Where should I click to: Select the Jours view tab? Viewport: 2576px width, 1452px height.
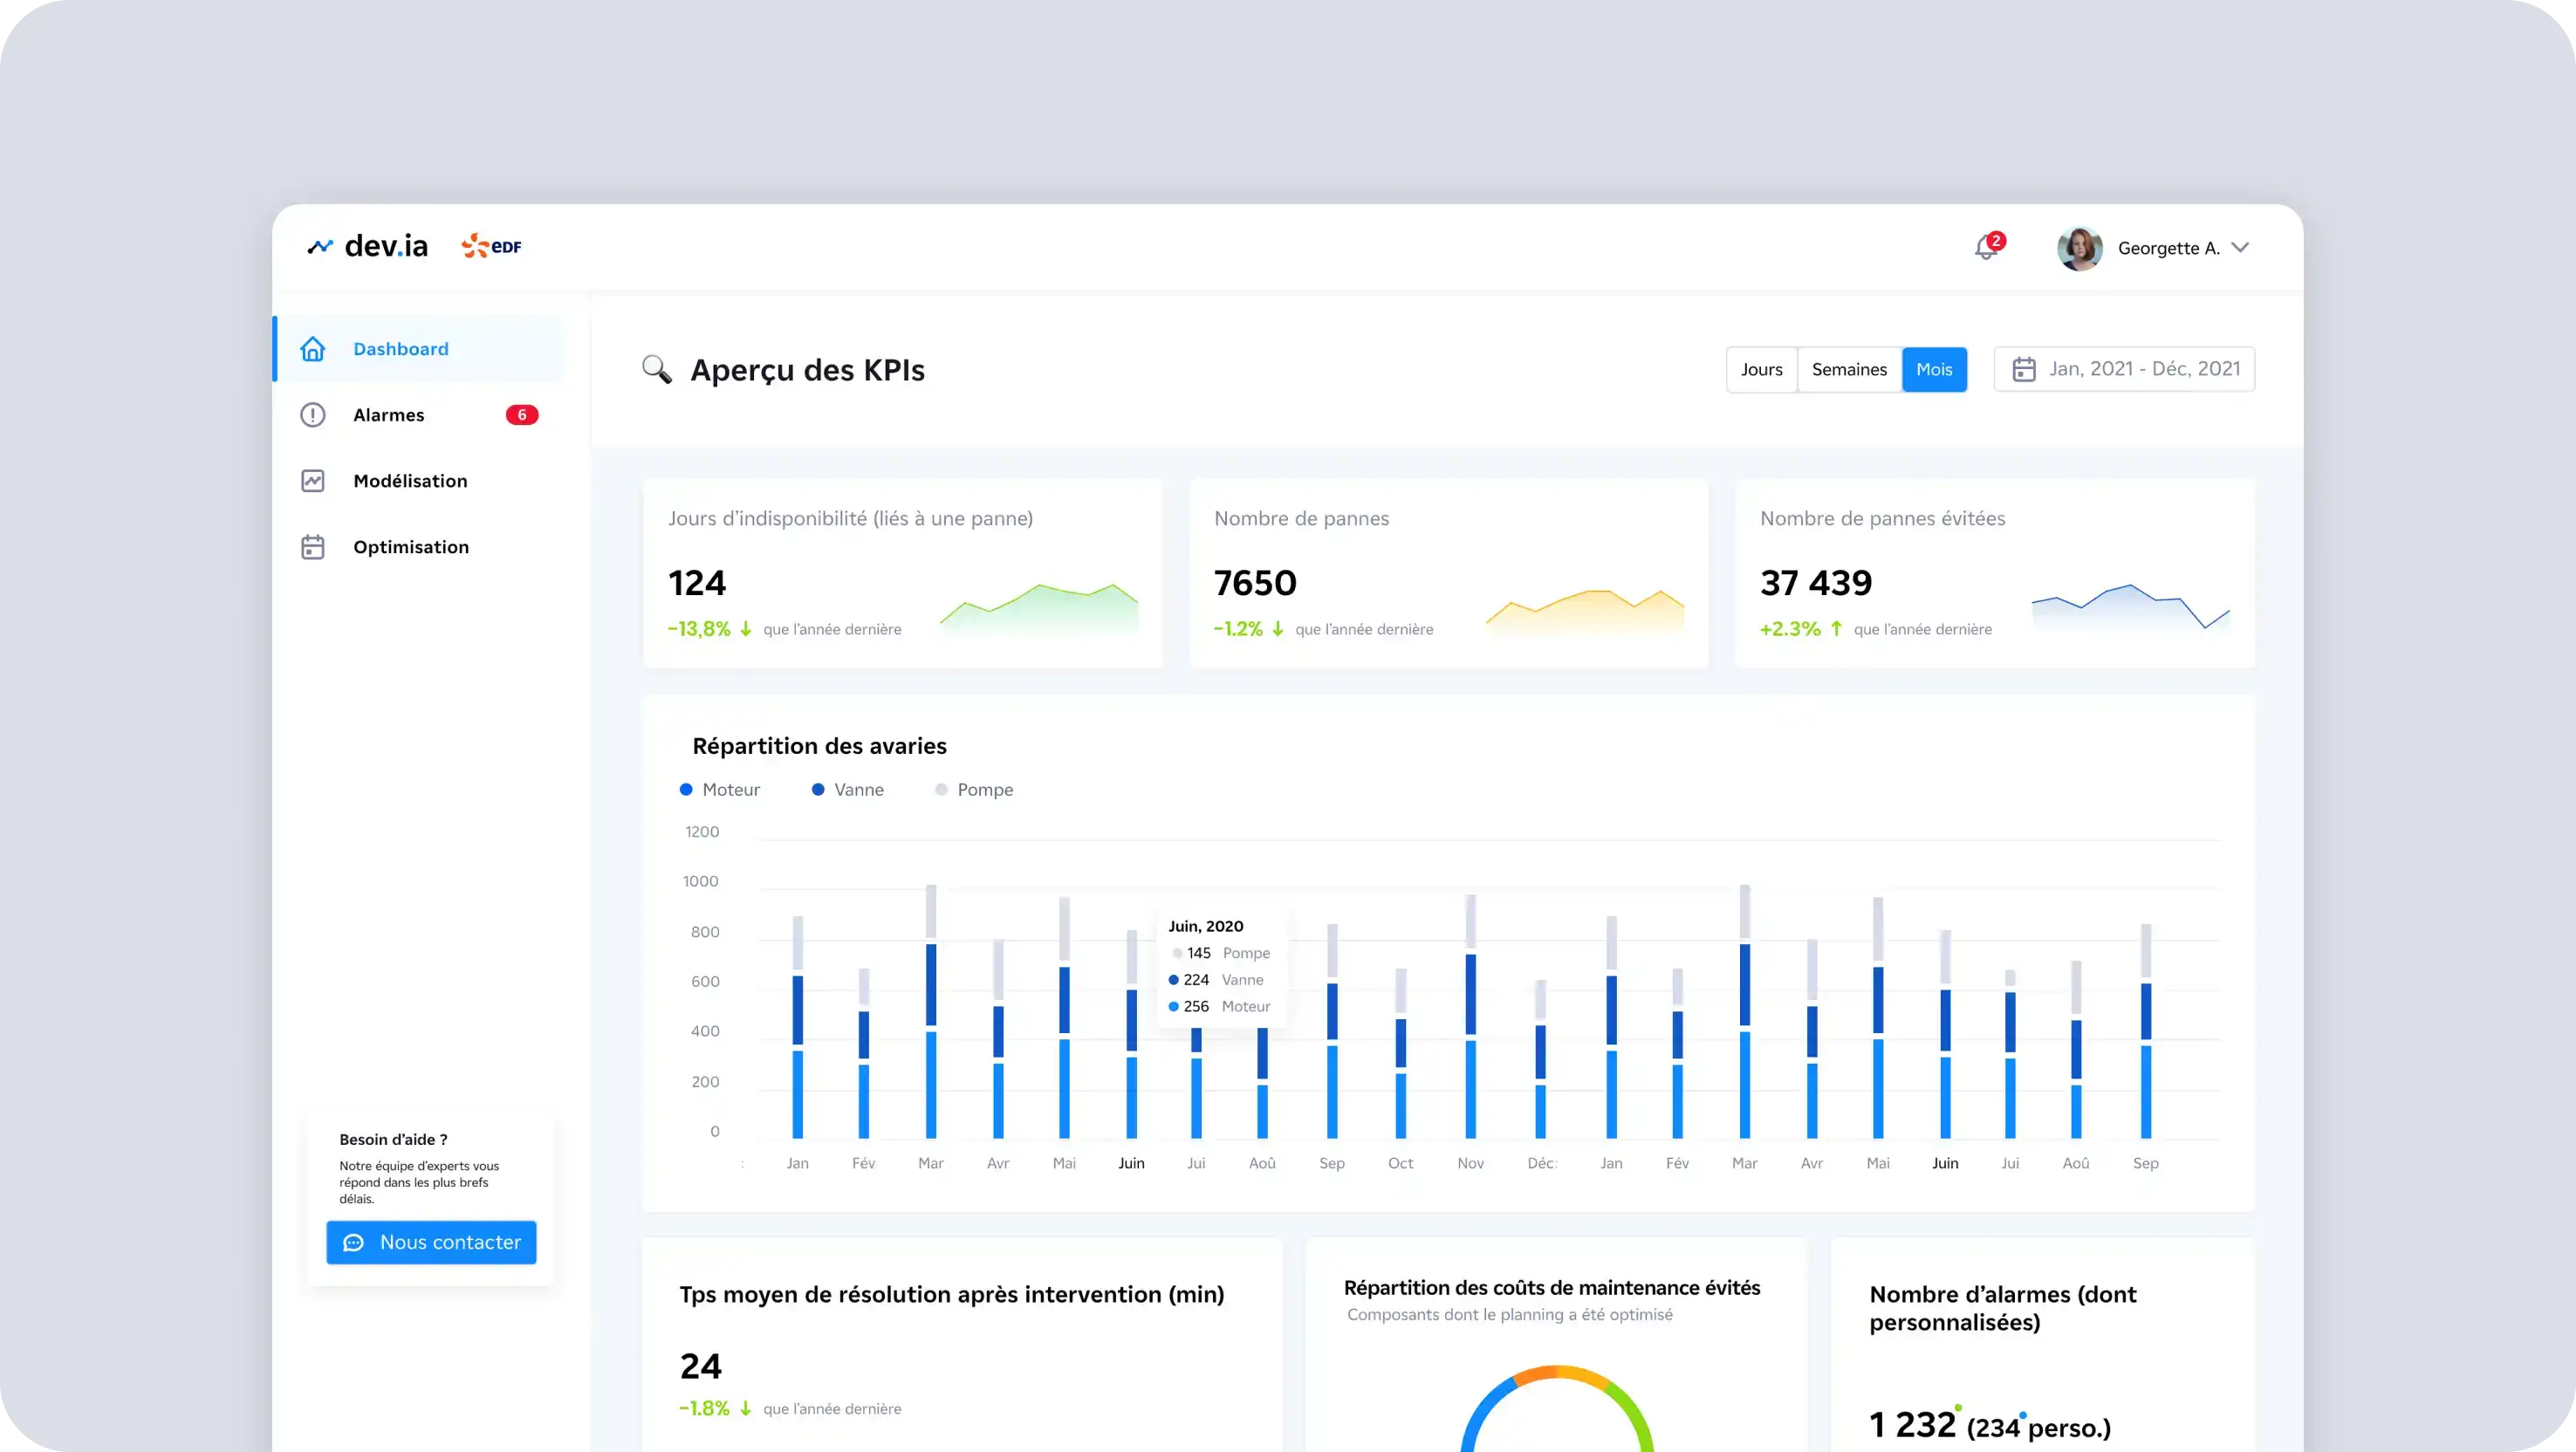pos(1761,369)
